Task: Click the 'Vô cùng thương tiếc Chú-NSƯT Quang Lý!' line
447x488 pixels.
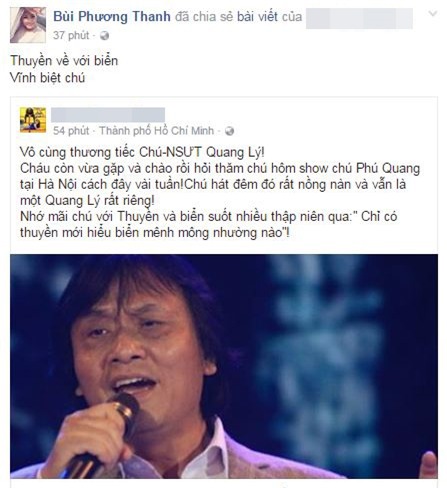Action: 142,152
